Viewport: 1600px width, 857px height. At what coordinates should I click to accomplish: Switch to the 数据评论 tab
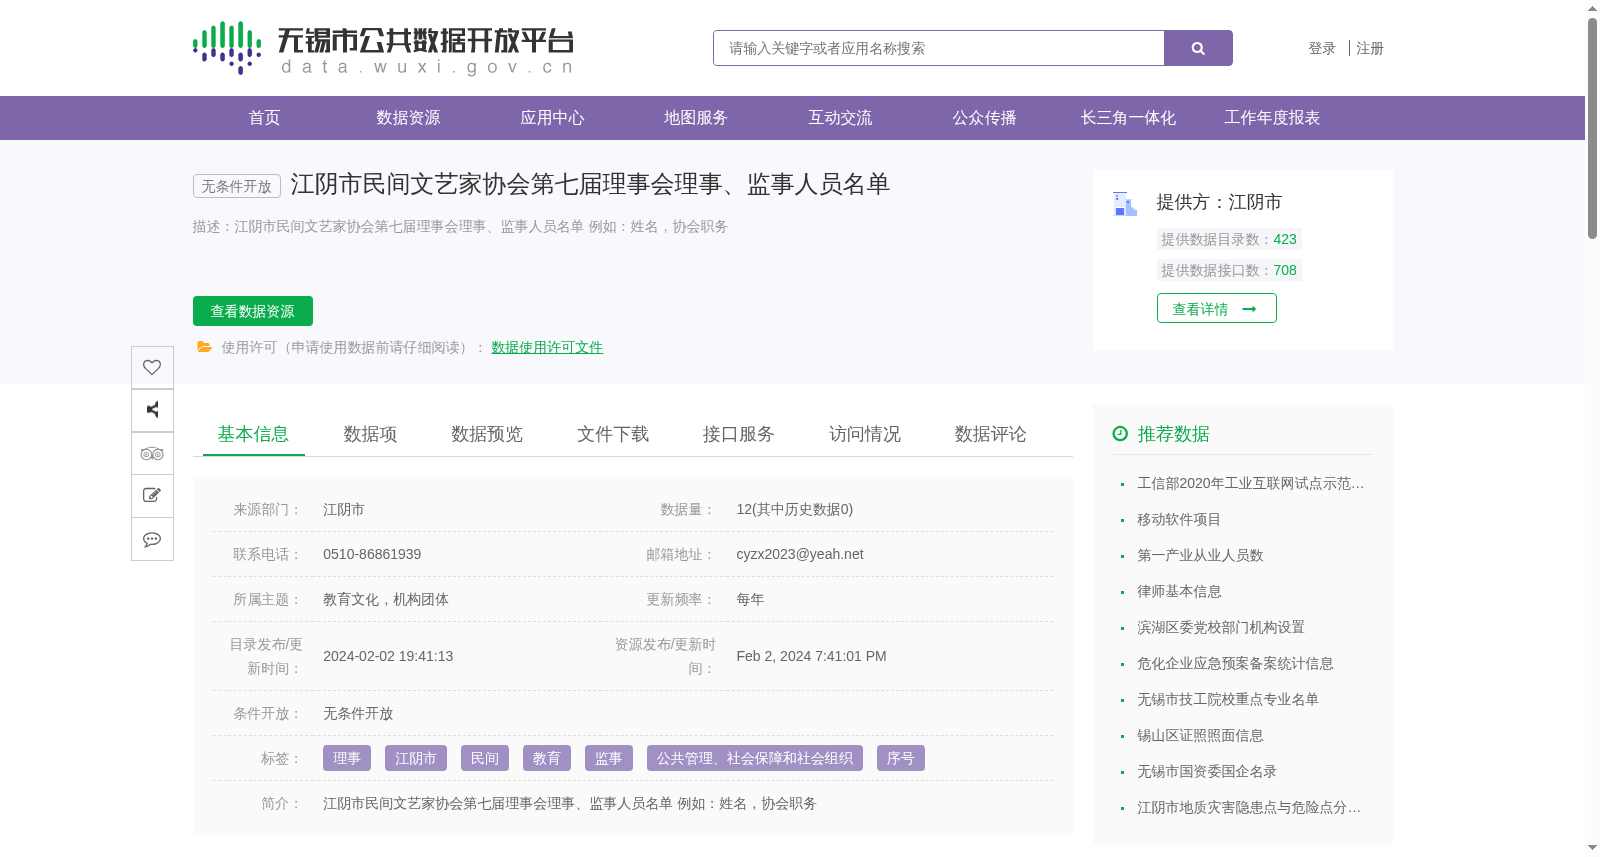[991, 434]
